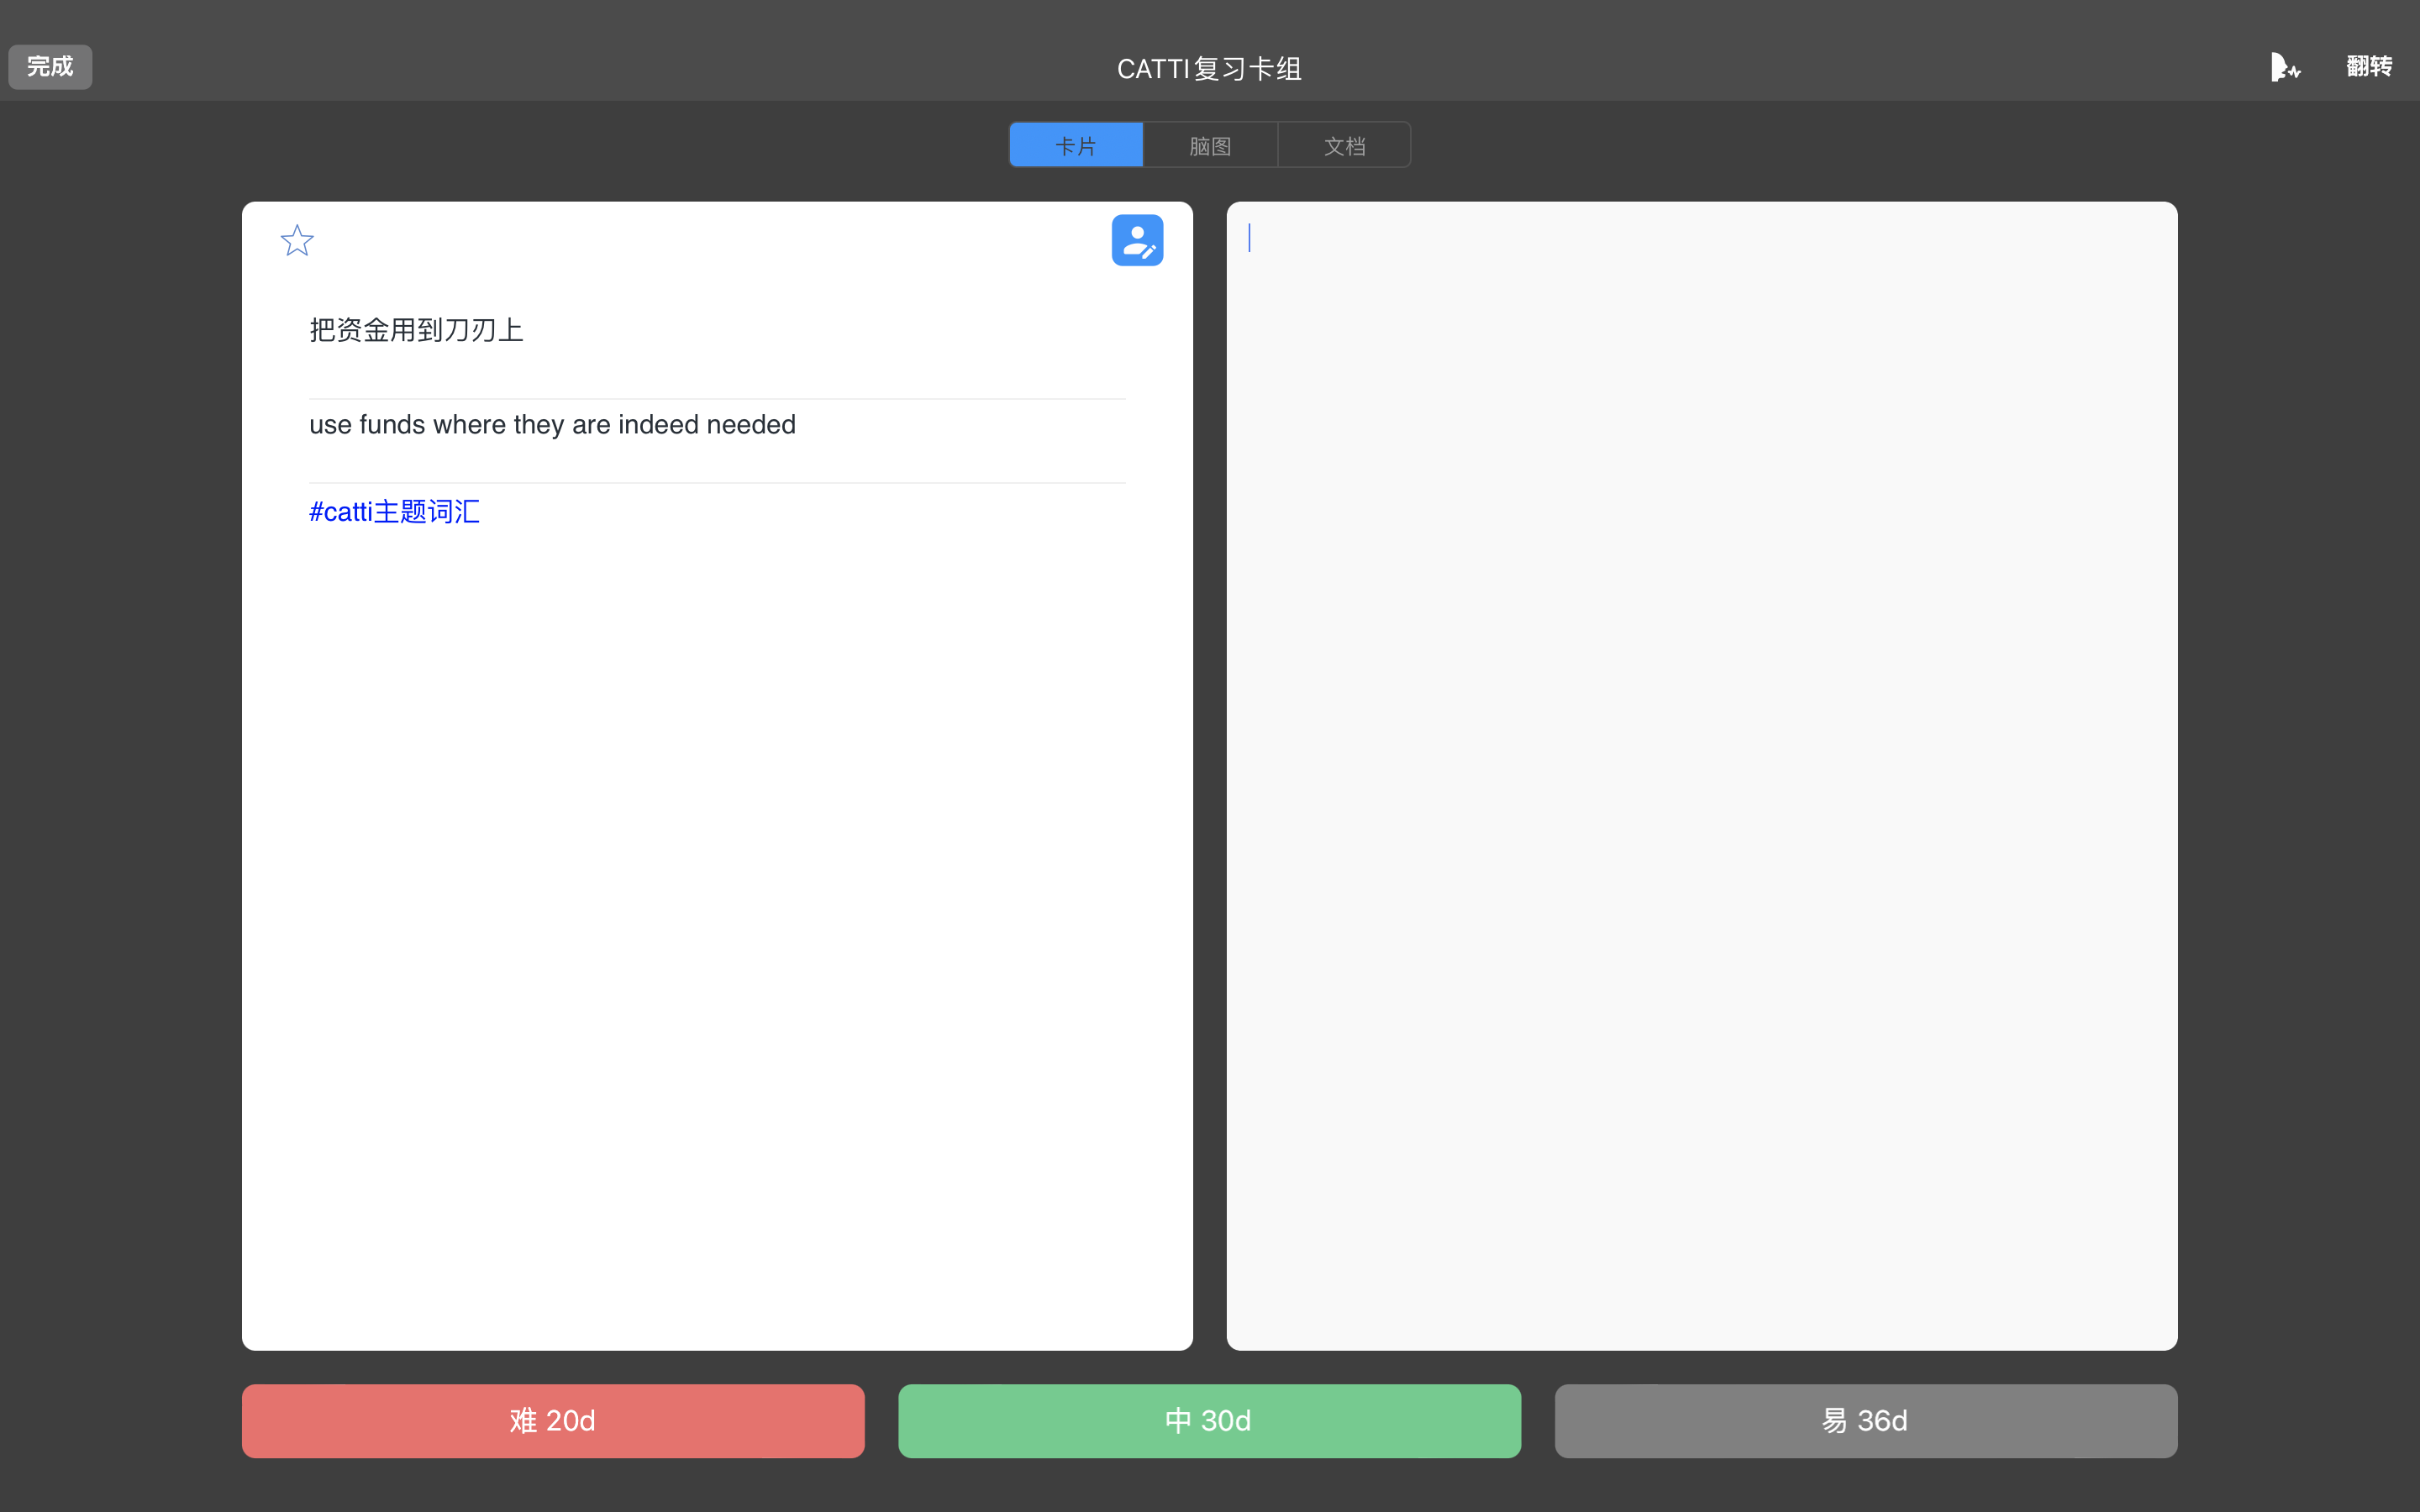This screenshot has width=2420, height=1512.
Task: Click the English translation text line
Action: 552,425
